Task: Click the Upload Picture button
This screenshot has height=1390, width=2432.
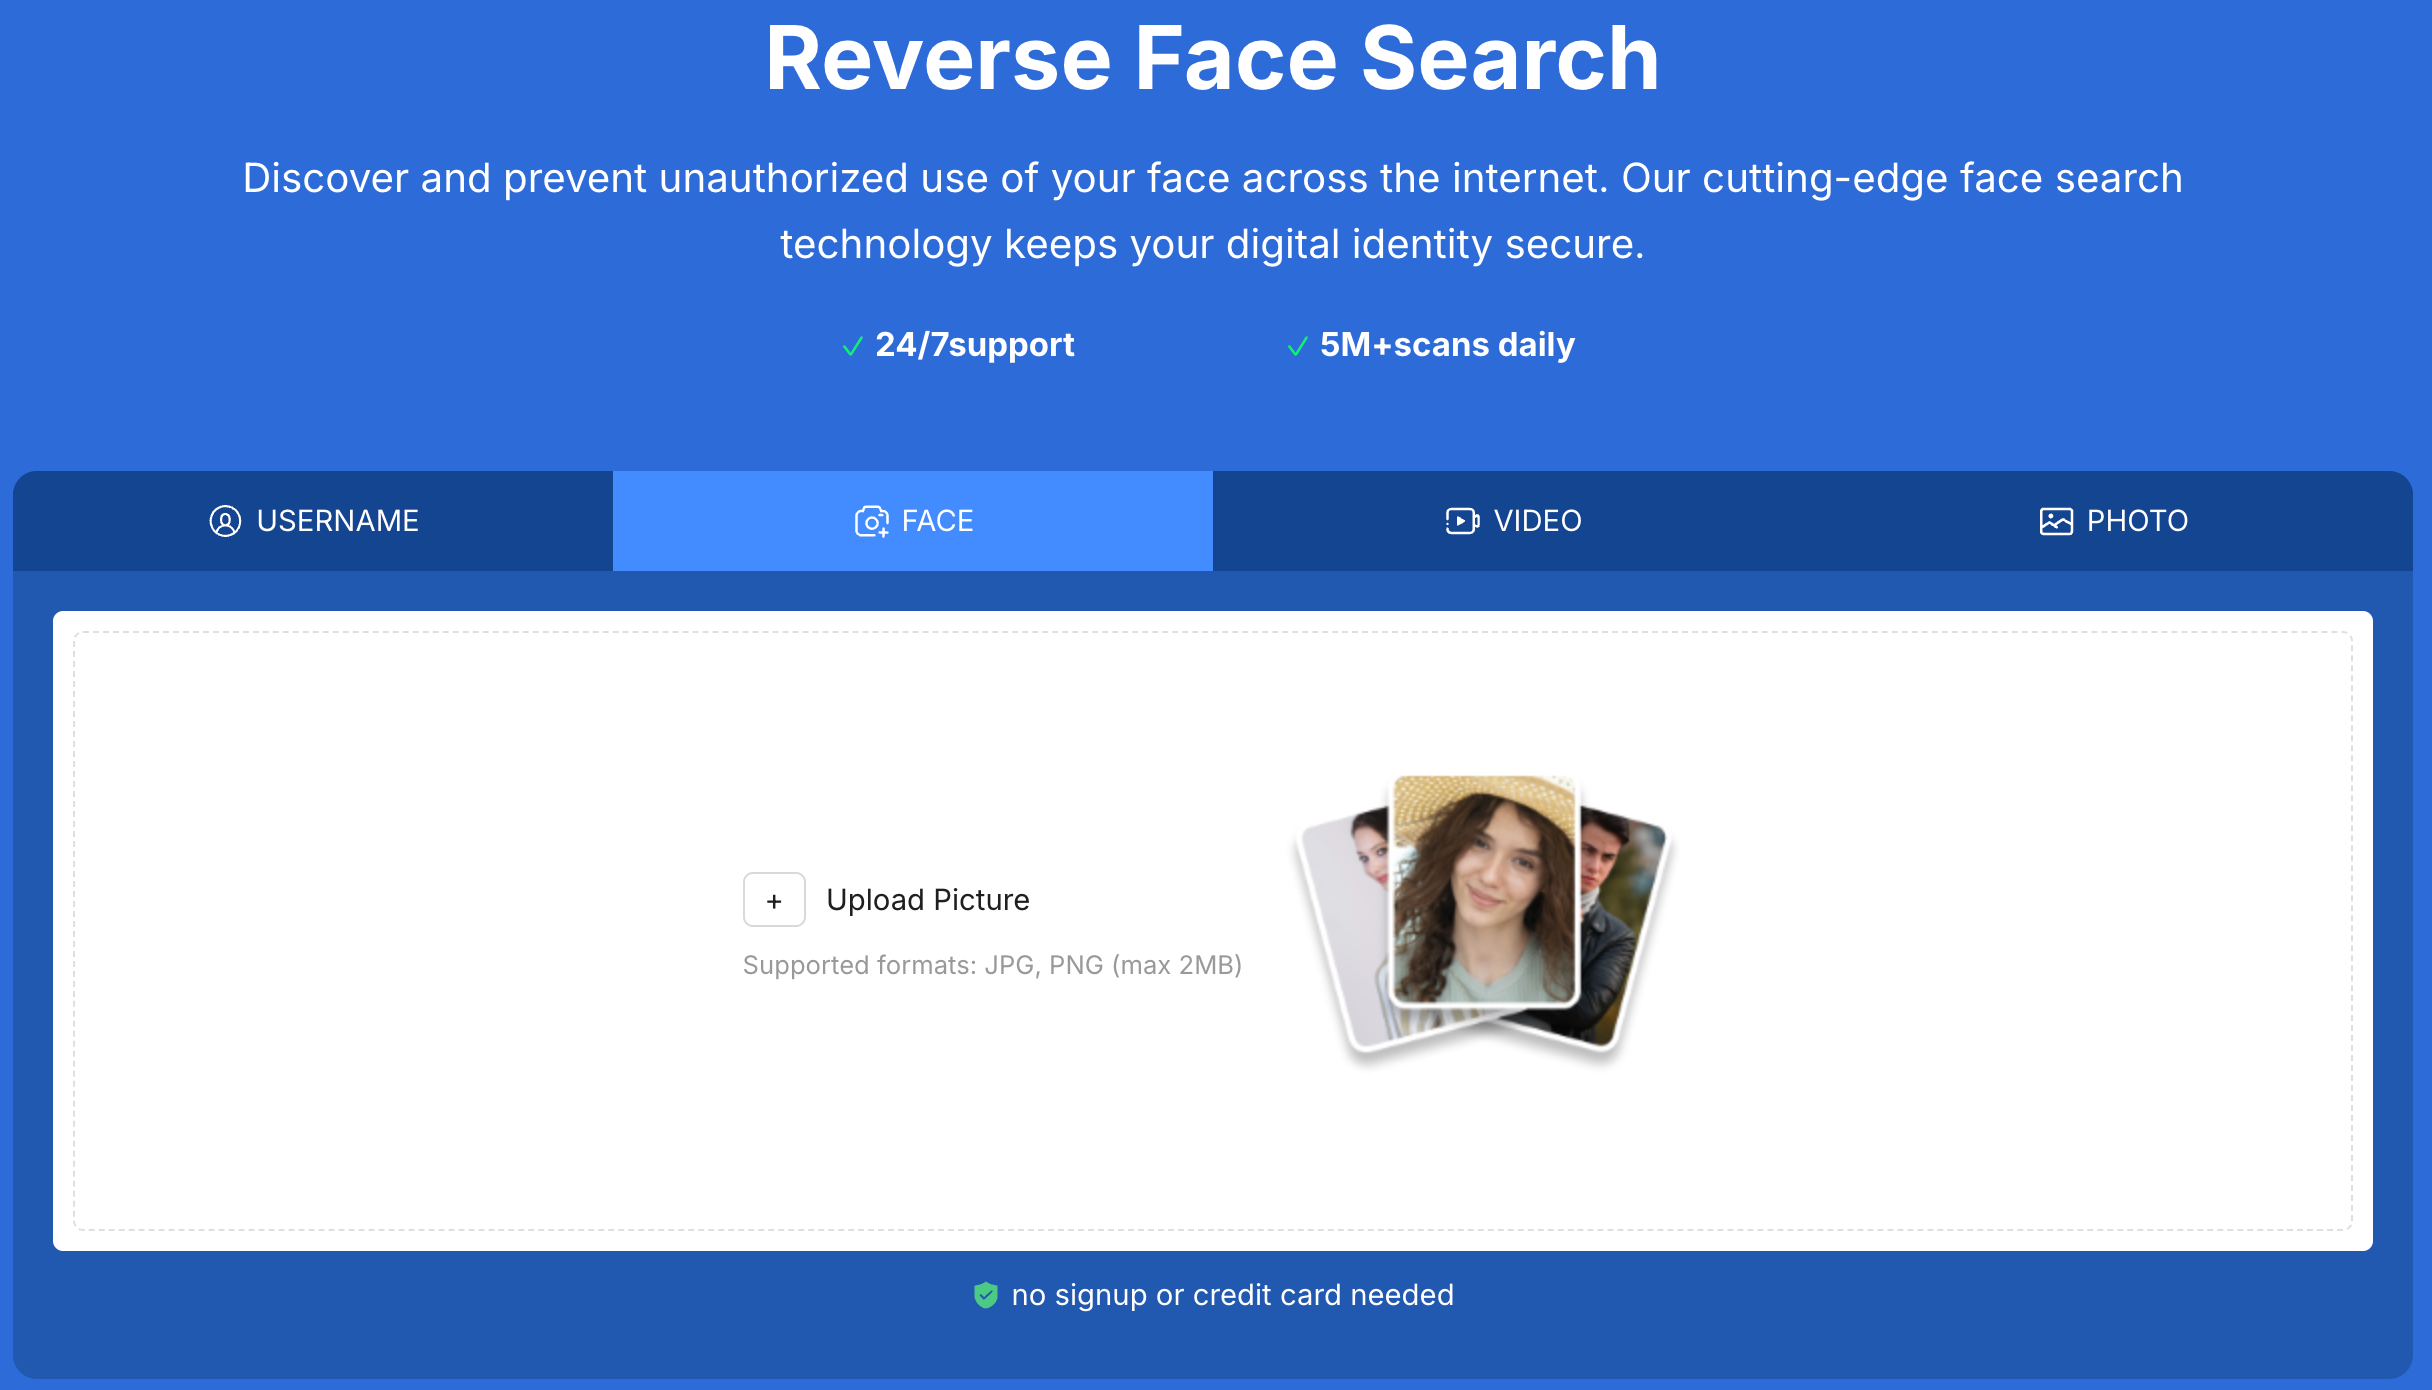Action: [927, 899]
